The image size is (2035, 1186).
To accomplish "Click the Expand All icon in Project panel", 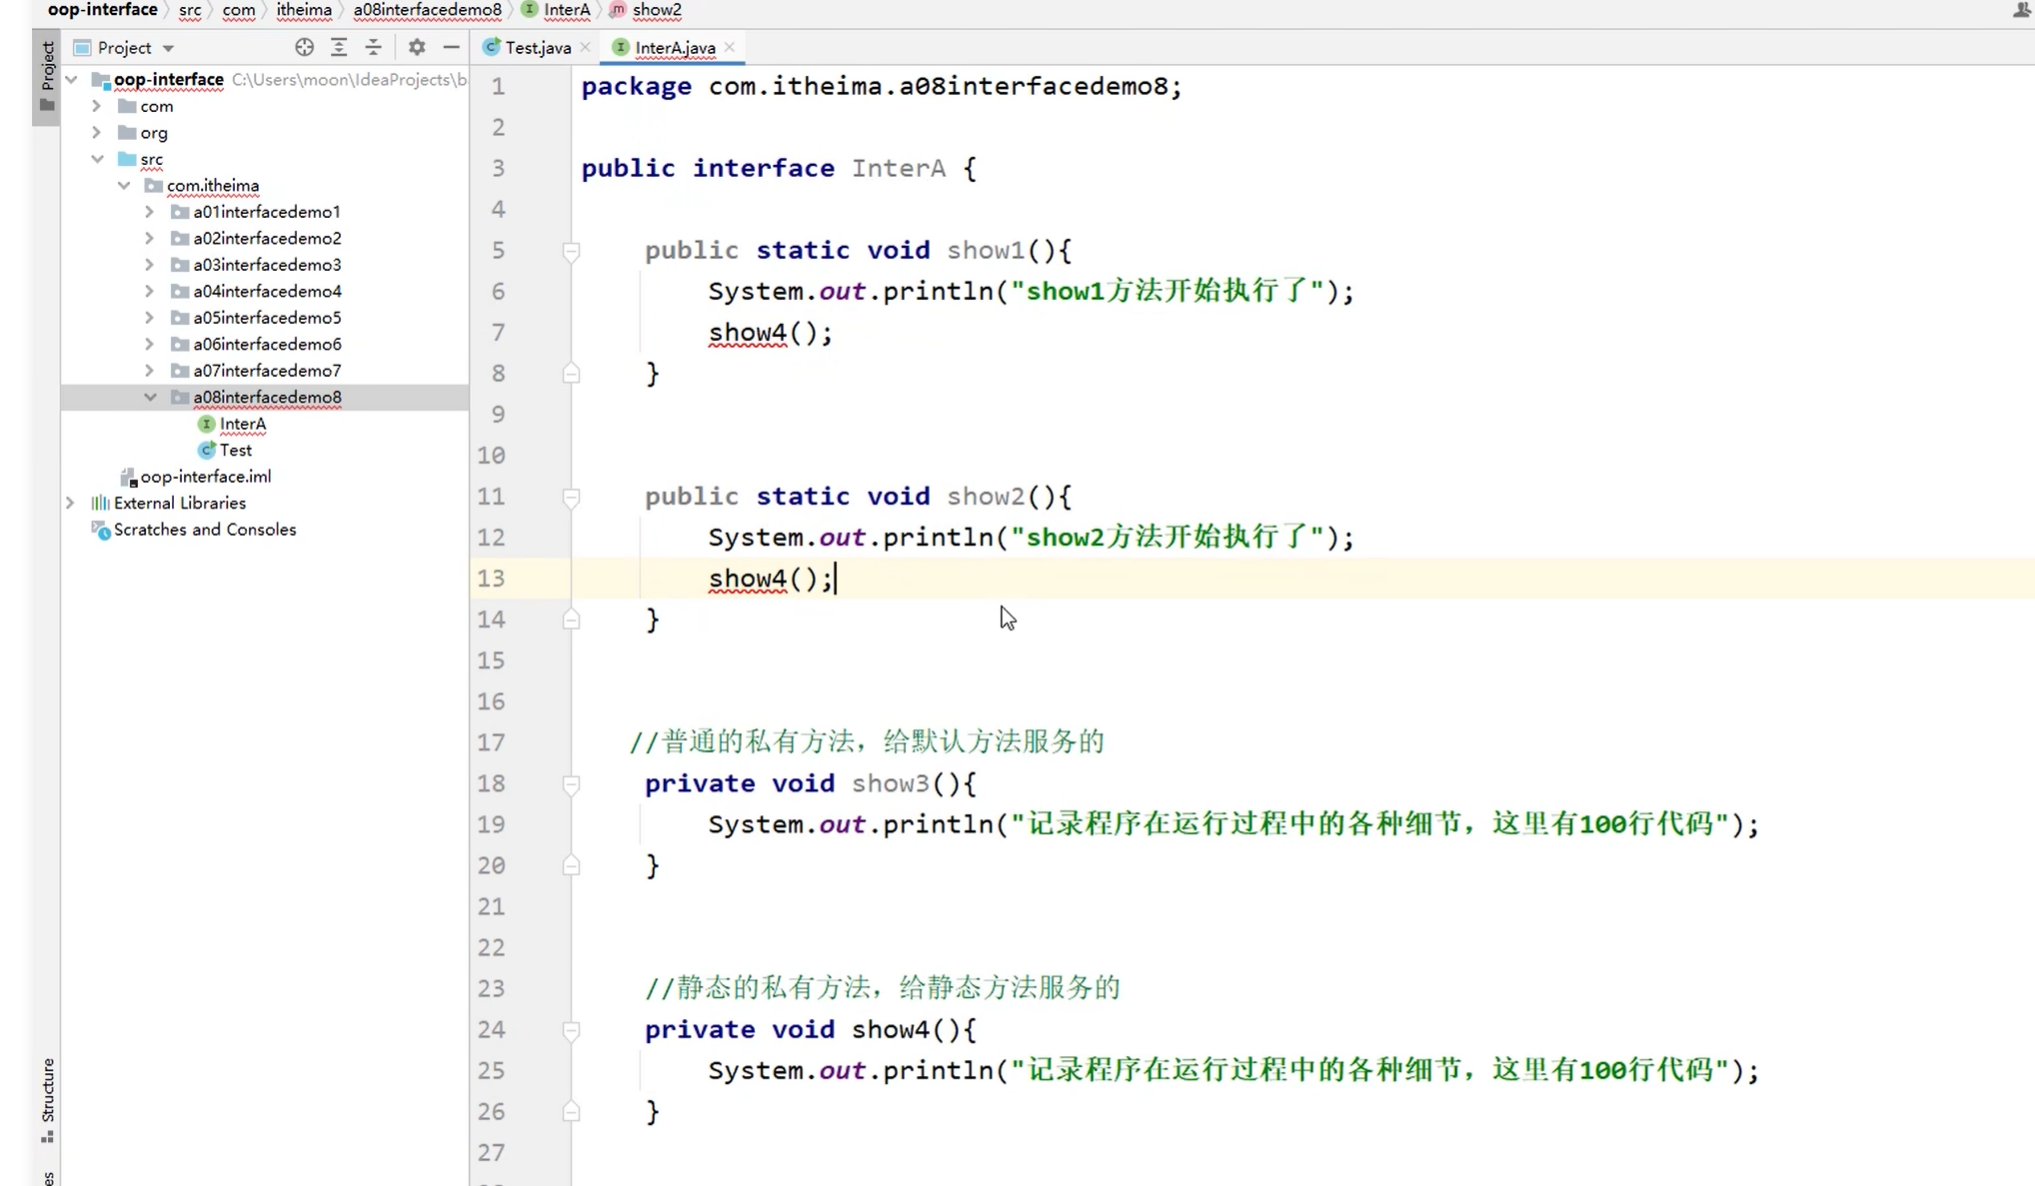I will coord(339,47).
